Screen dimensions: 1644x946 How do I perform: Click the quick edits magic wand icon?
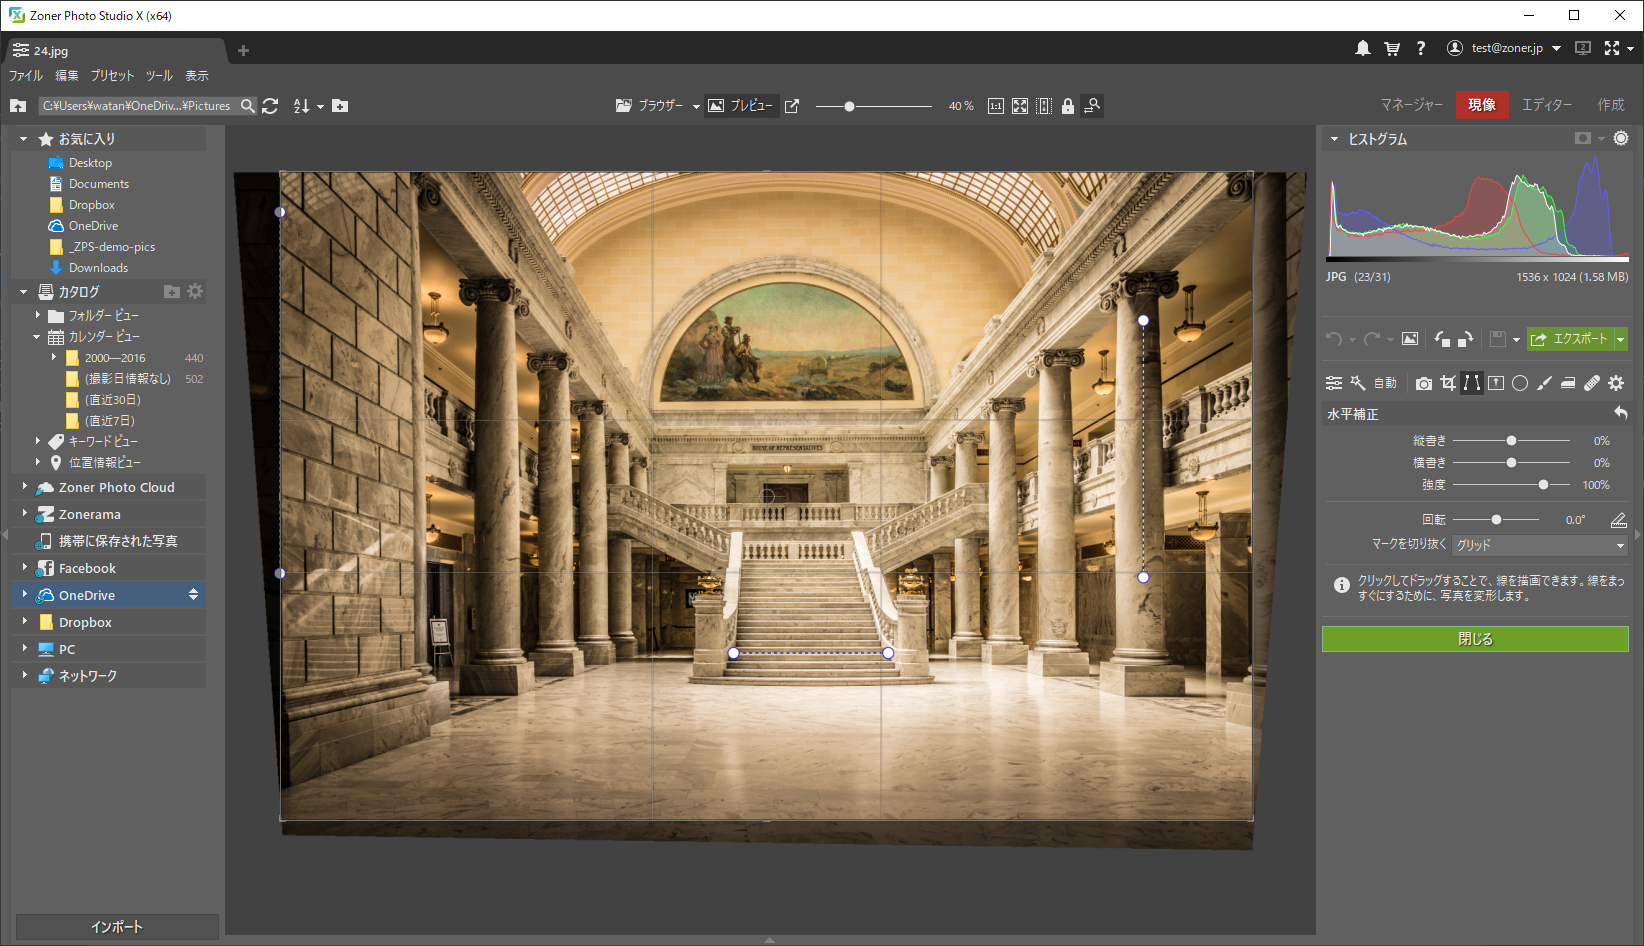(x=1358, y=383)
